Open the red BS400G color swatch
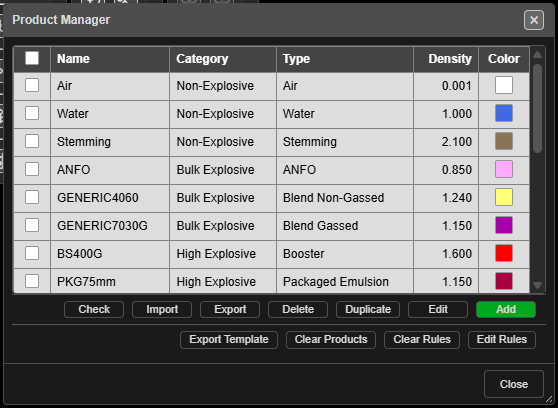 point(504,253)
